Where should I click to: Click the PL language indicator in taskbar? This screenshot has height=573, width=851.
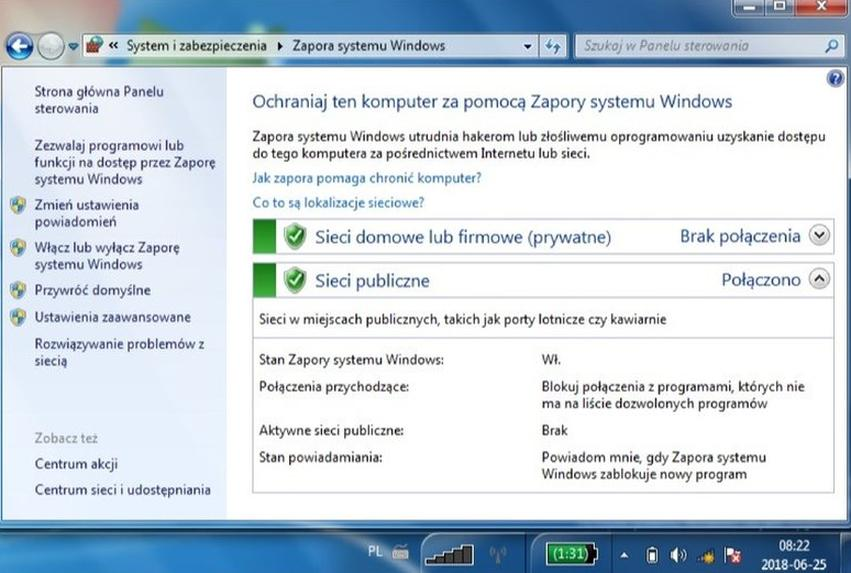(375, 551)
